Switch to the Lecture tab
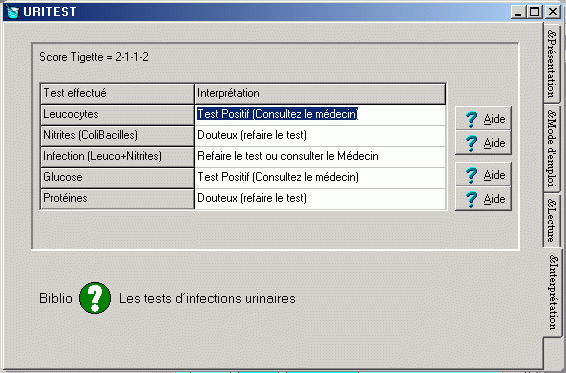The image size is (566, 373). 552,220
